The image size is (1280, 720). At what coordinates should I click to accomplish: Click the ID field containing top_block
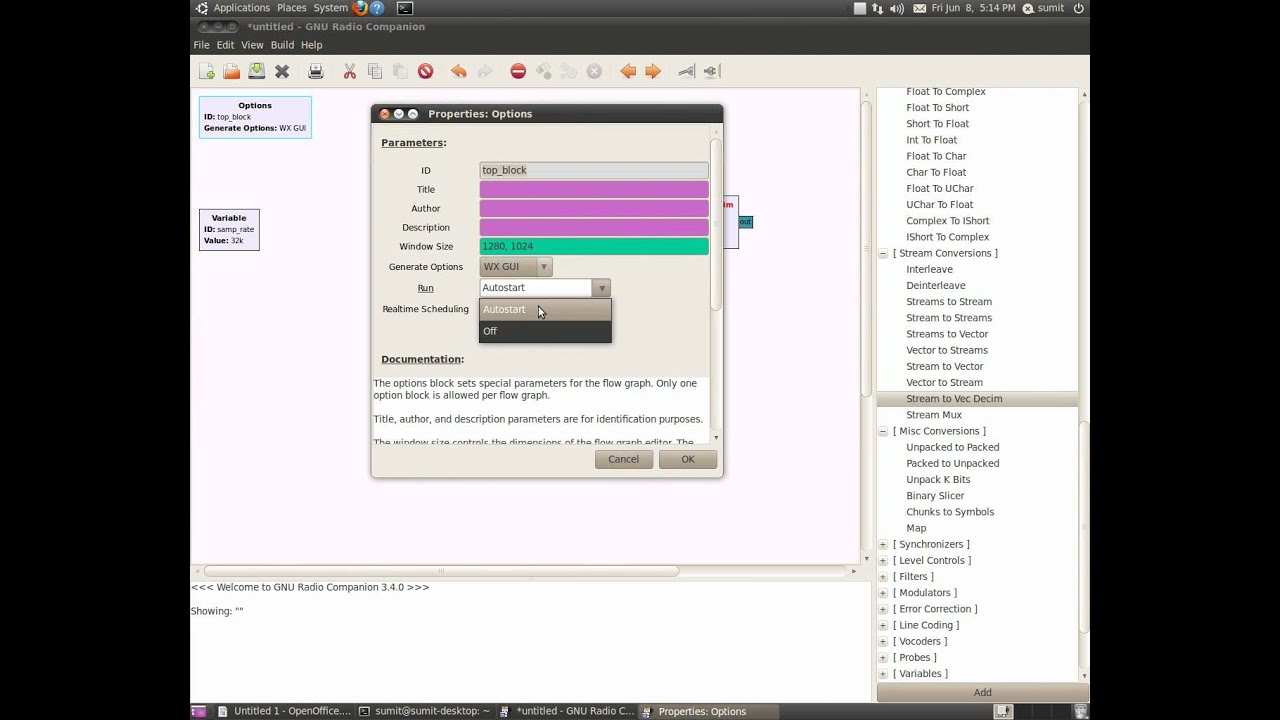click(594, 170)
